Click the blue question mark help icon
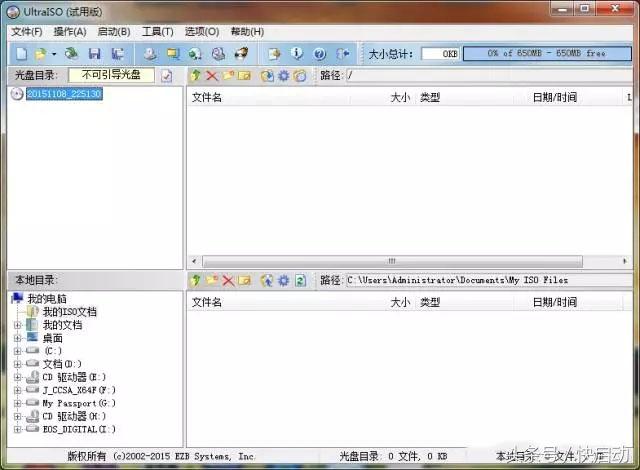 (320, 53)
